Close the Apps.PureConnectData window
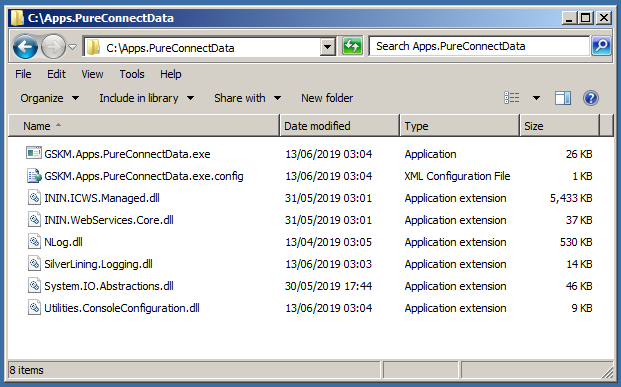621x387 pixels. click(x=604, y=18)
